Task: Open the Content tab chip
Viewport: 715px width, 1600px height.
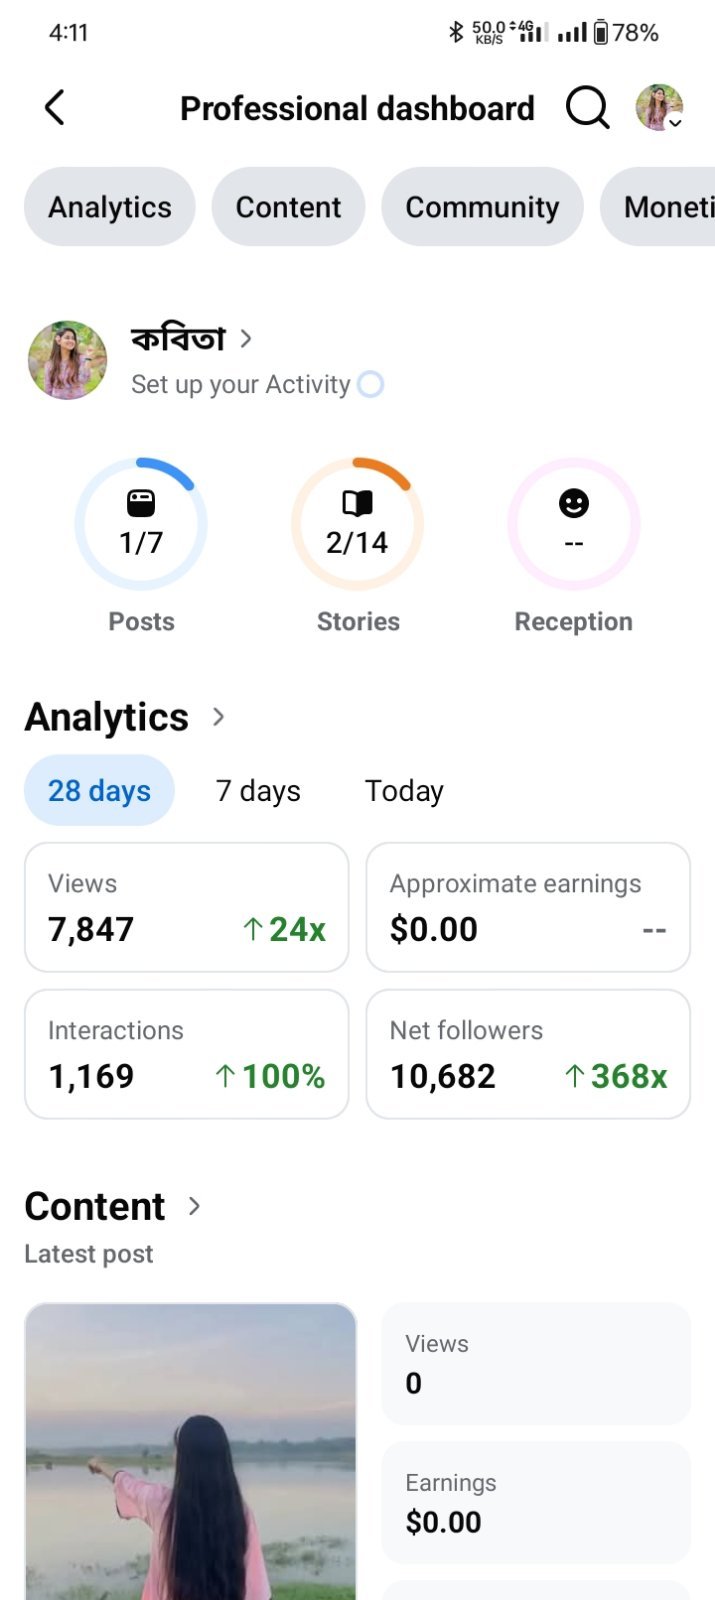Action: point(288,206)
